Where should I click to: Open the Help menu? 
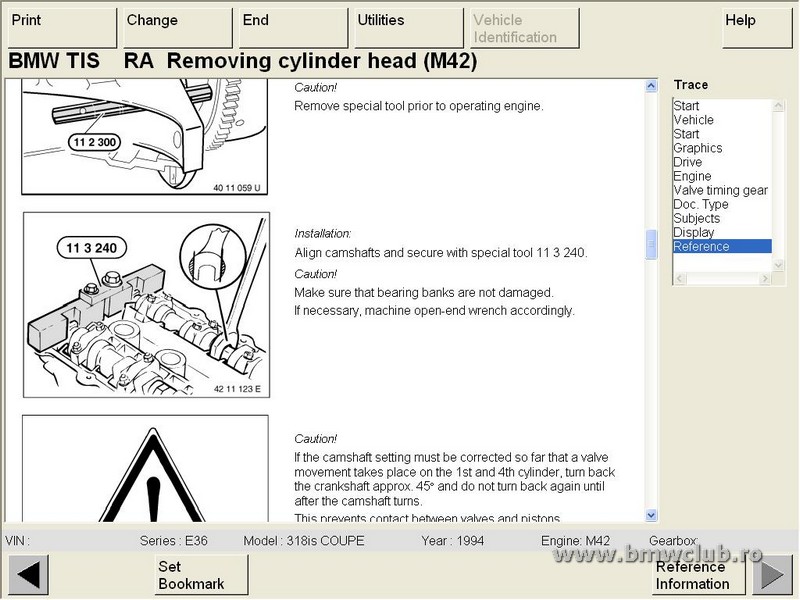[x=757, y=28]
